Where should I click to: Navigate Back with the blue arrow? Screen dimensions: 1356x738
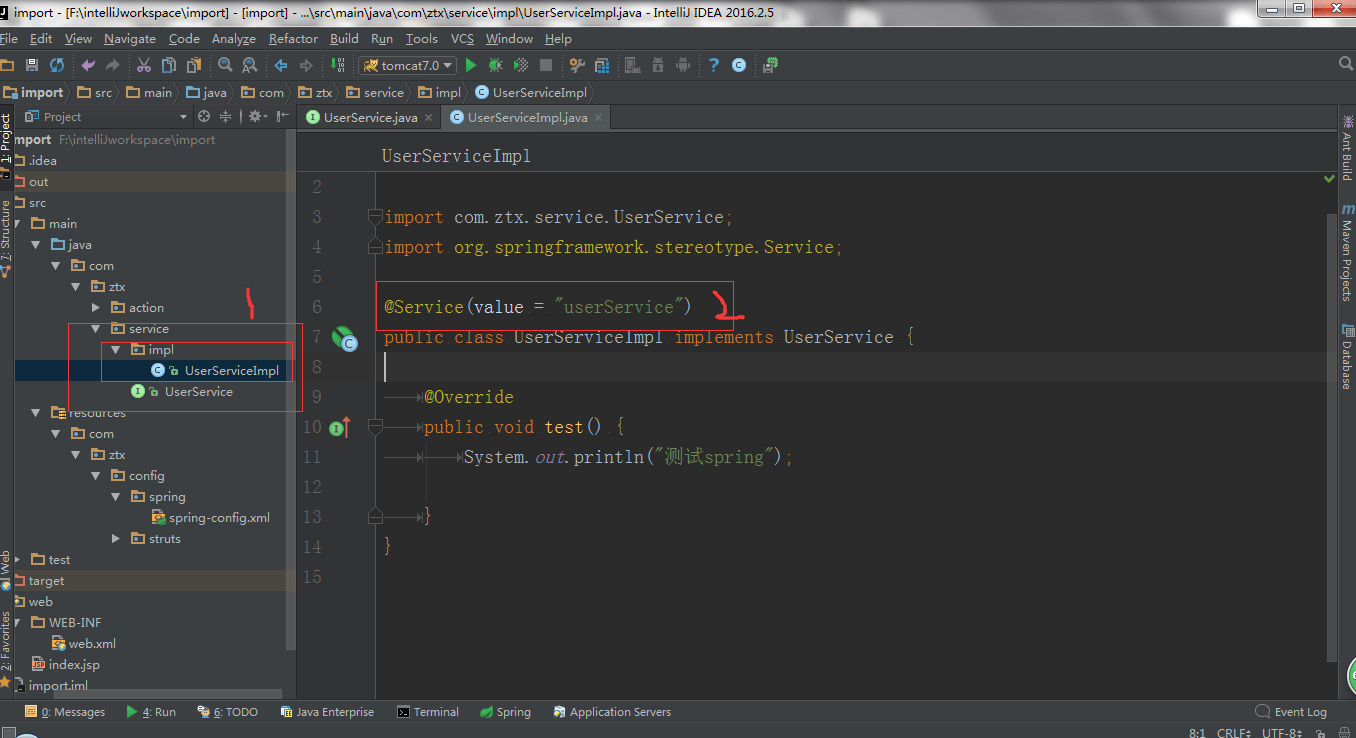click(281, 65)
